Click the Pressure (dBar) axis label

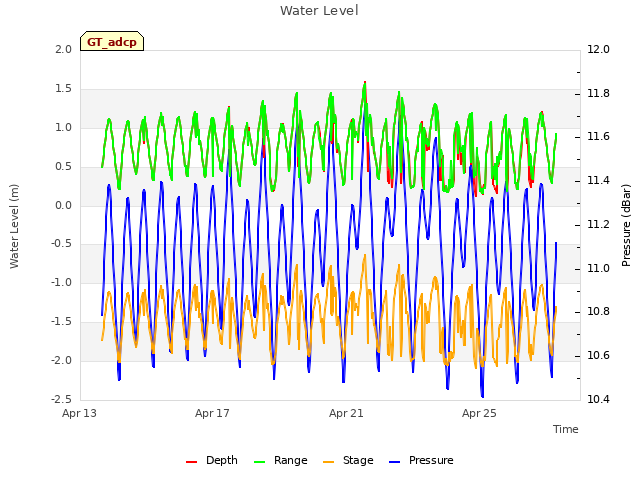(626, 225)
